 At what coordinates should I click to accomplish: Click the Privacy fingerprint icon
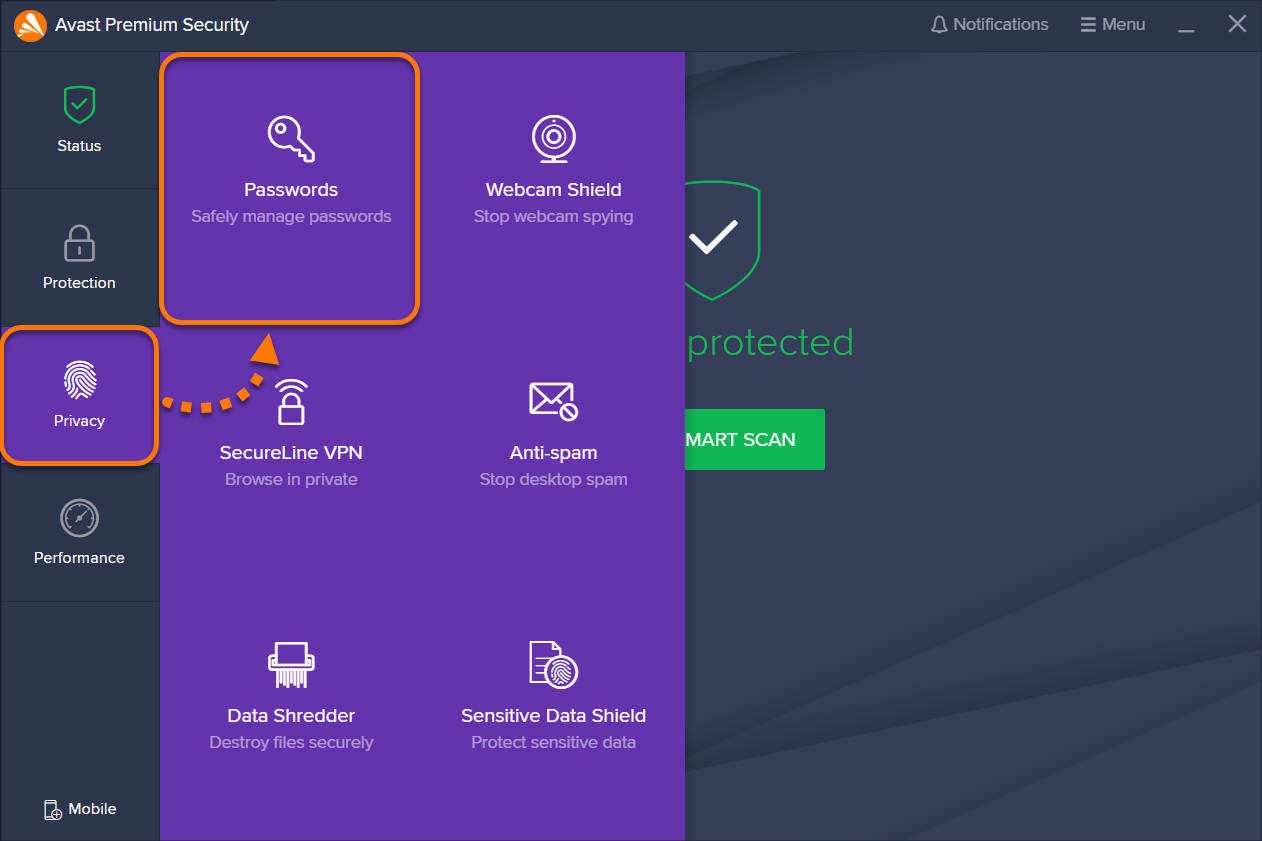click(79, 381)
